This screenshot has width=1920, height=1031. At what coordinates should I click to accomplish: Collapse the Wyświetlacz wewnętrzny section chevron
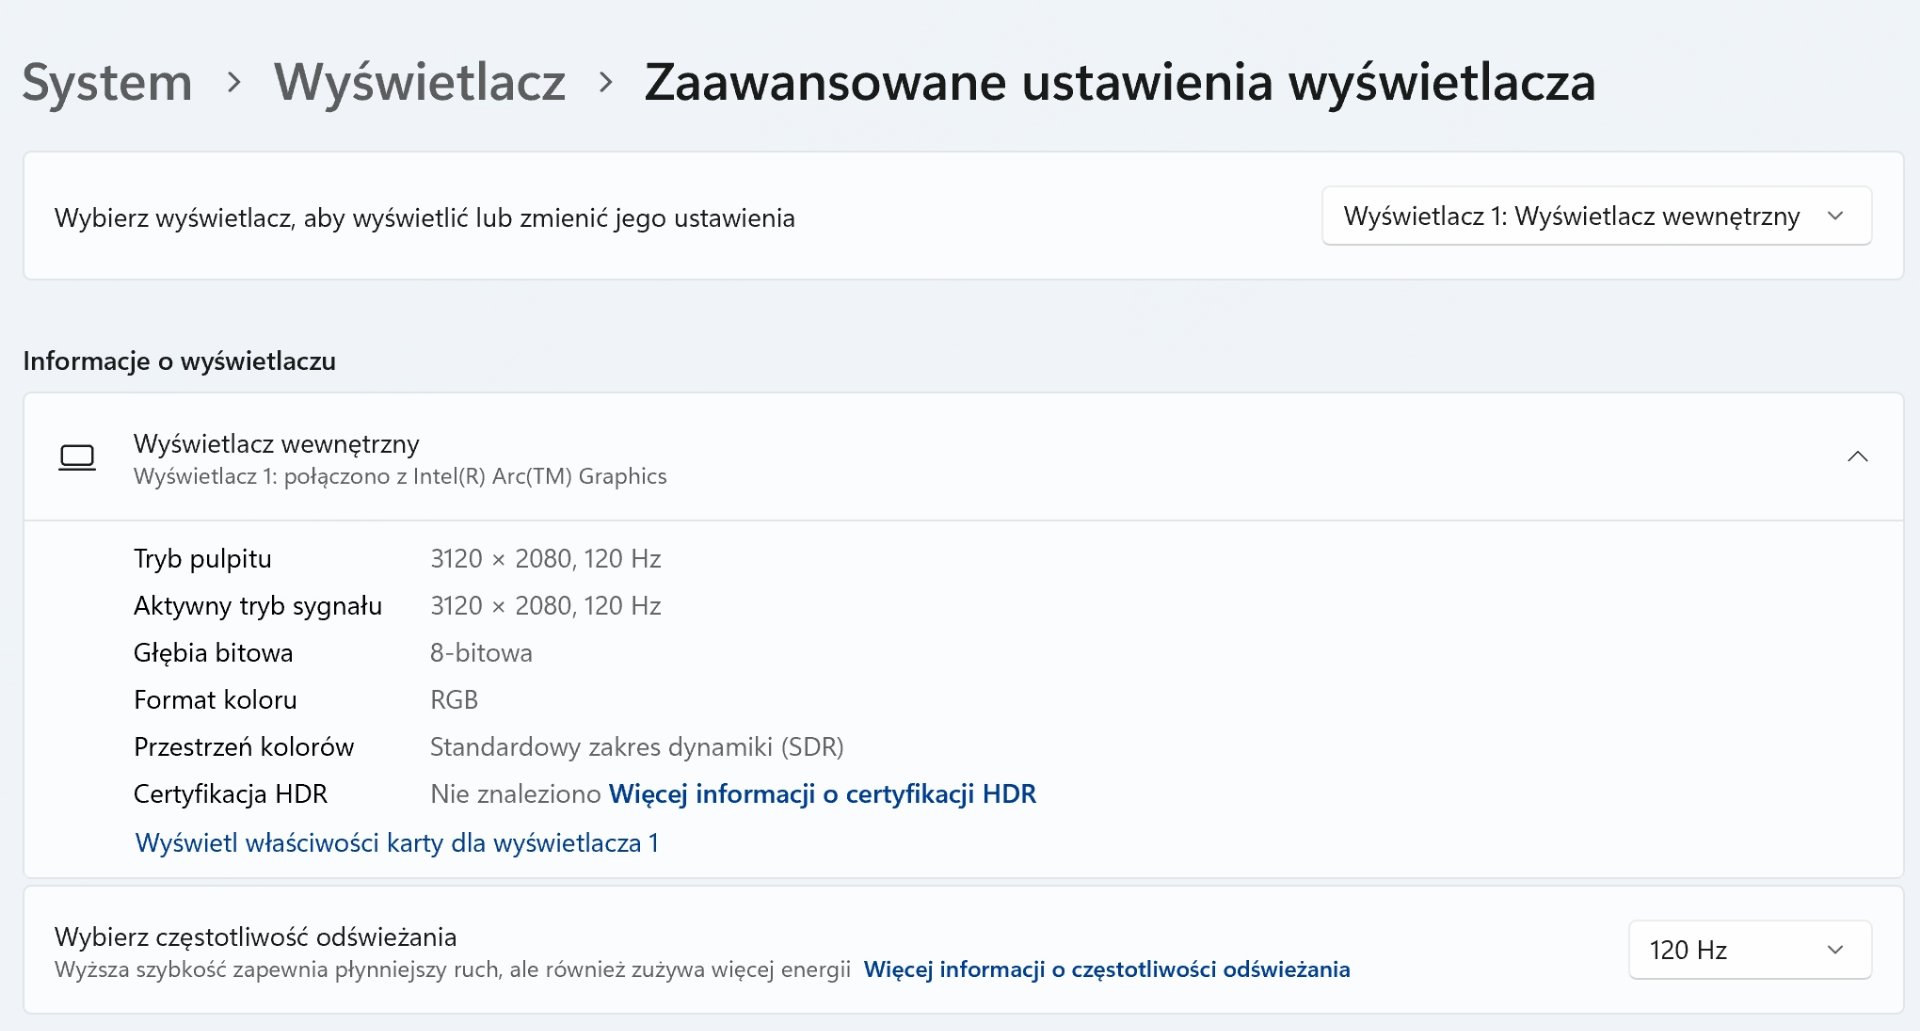[x=1857, y=457]
